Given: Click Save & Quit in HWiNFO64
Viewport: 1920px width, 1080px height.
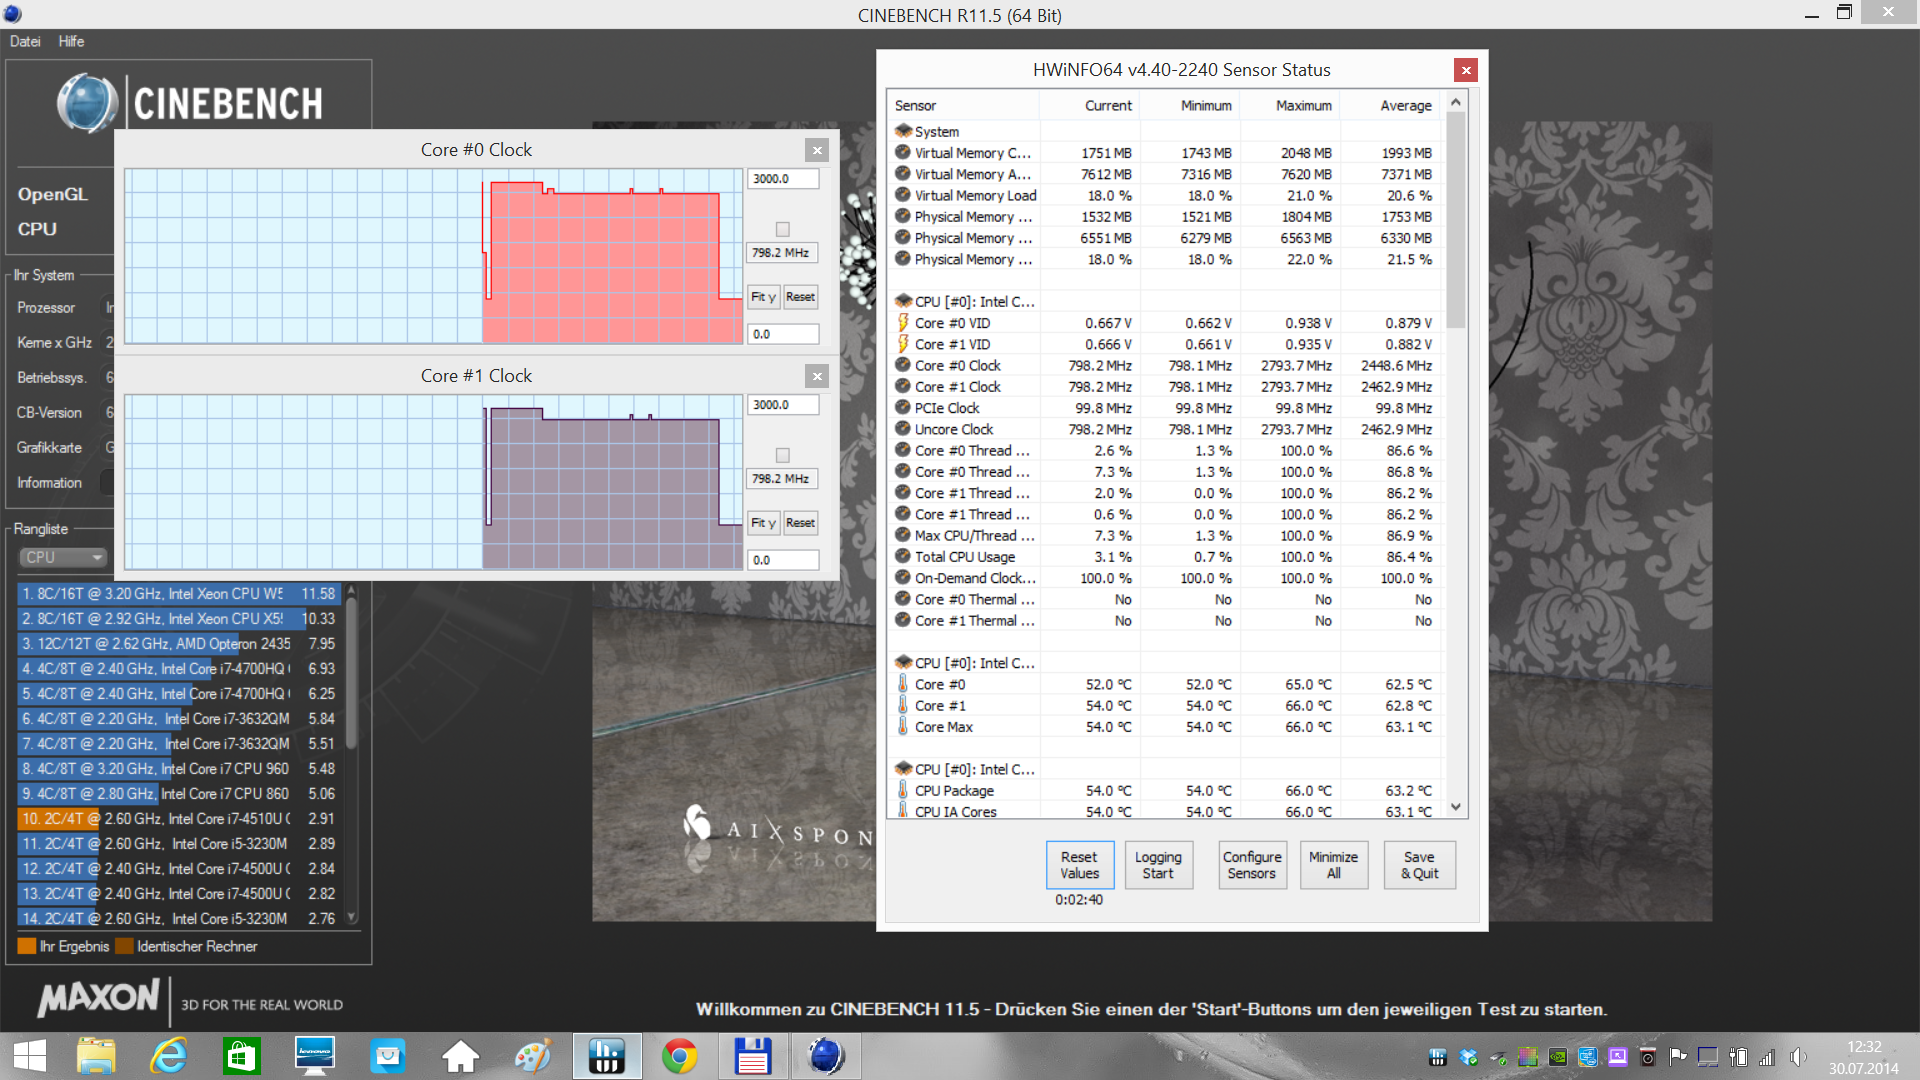Looking at the screenshot, I should pyautogui.click(x=1419, y=865).
